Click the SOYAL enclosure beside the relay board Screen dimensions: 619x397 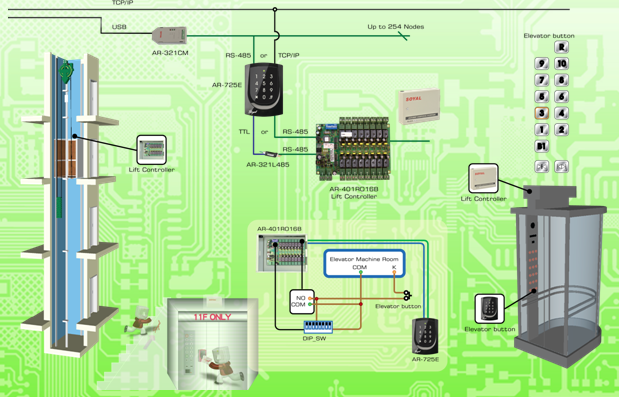[418, 107]
